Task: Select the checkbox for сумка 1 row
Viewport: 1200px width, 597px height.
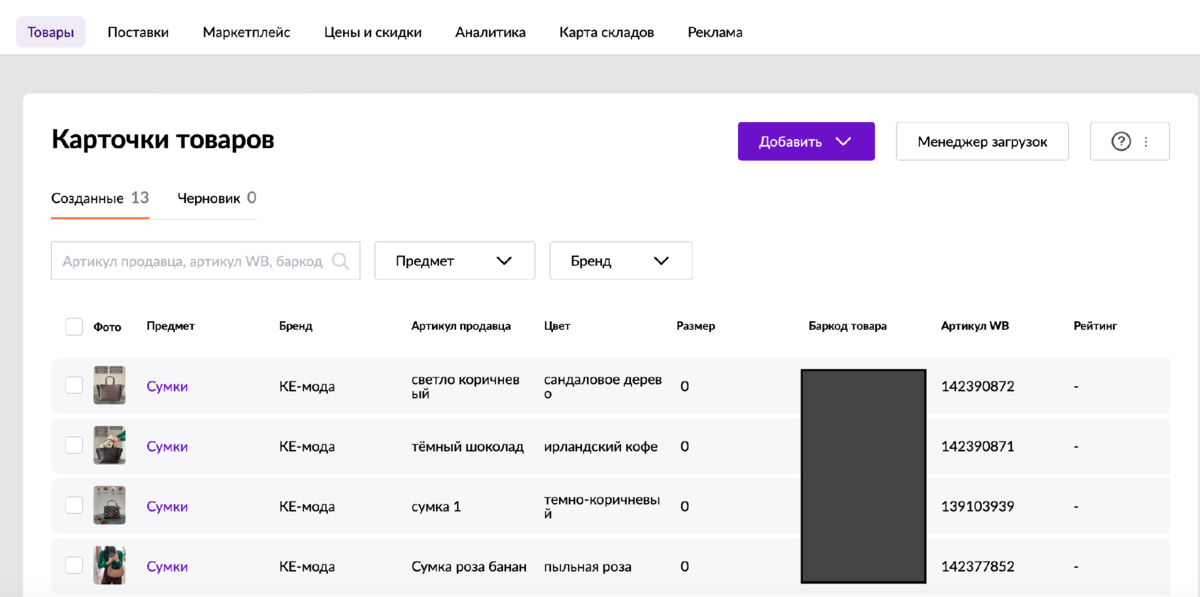Action: (x=74, y=505)
